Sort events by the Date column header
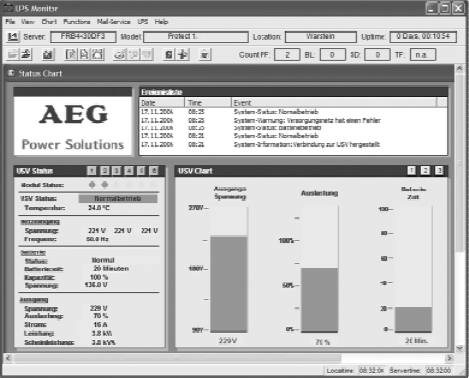 click(162, 103)
